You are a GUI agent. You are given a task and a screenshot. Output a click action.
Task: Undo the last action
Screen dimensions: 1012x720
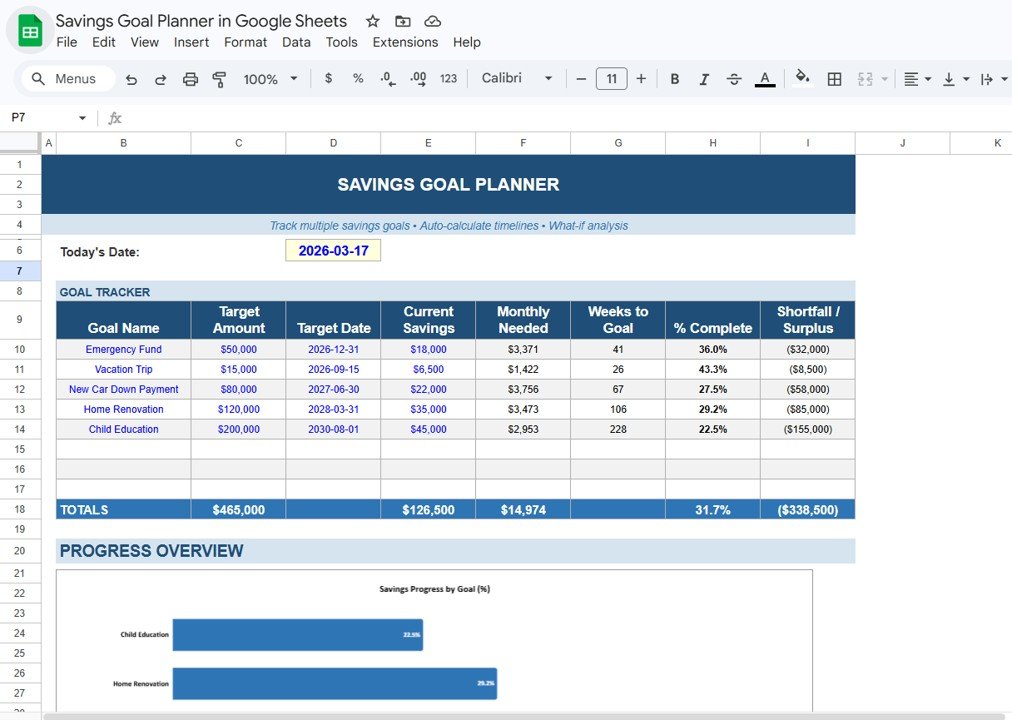[131, 78]
